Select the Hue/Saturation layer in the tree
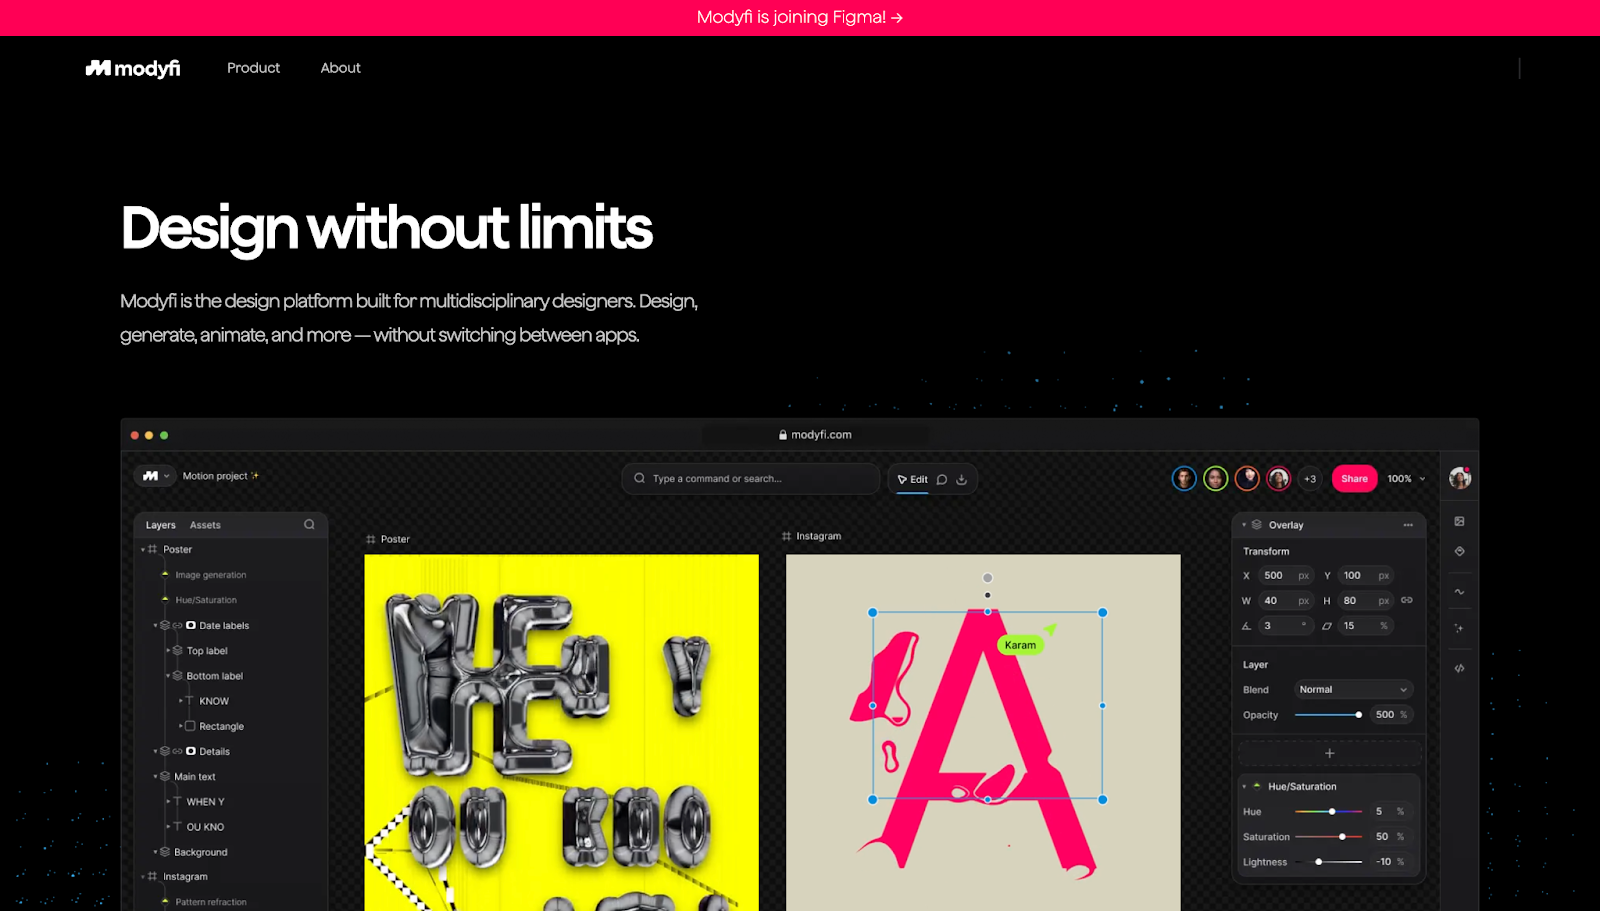1600x911 pixels. (x=206, y=600)
